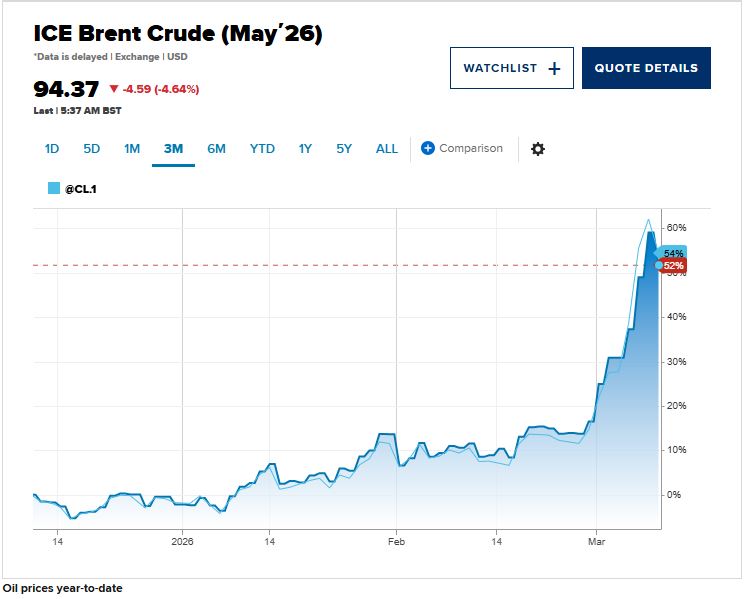Select the 5D time range tab

tap(92, 149)
